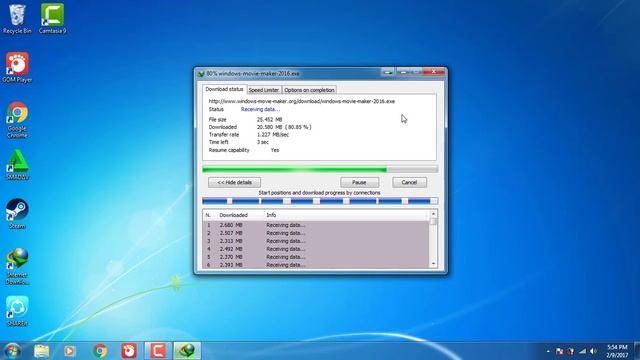The image size is (640, 360).
Task: Select the Steam desktop shortcut
Action: (17, 213)
